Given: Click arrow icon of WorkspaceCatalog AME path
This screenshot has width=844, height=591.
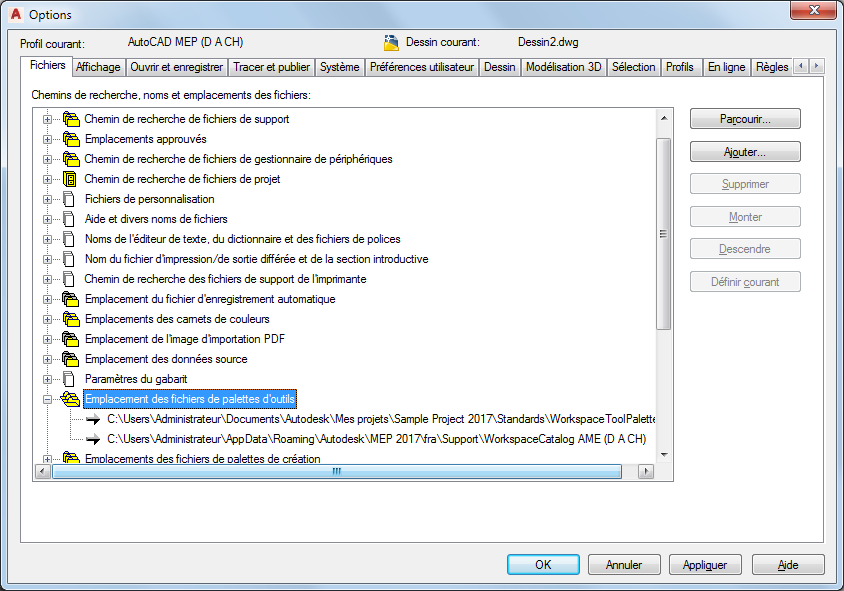Looking at the screenshot, I should 93,439.
